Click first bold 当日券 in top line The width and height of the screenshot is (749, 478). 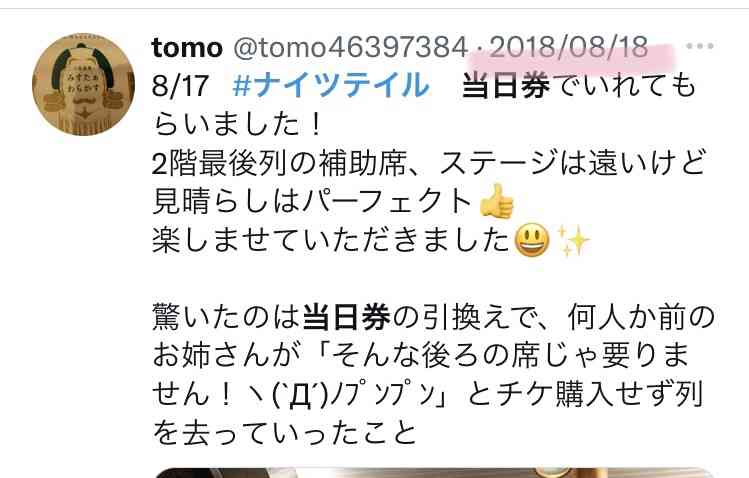(x=506, y=86)
